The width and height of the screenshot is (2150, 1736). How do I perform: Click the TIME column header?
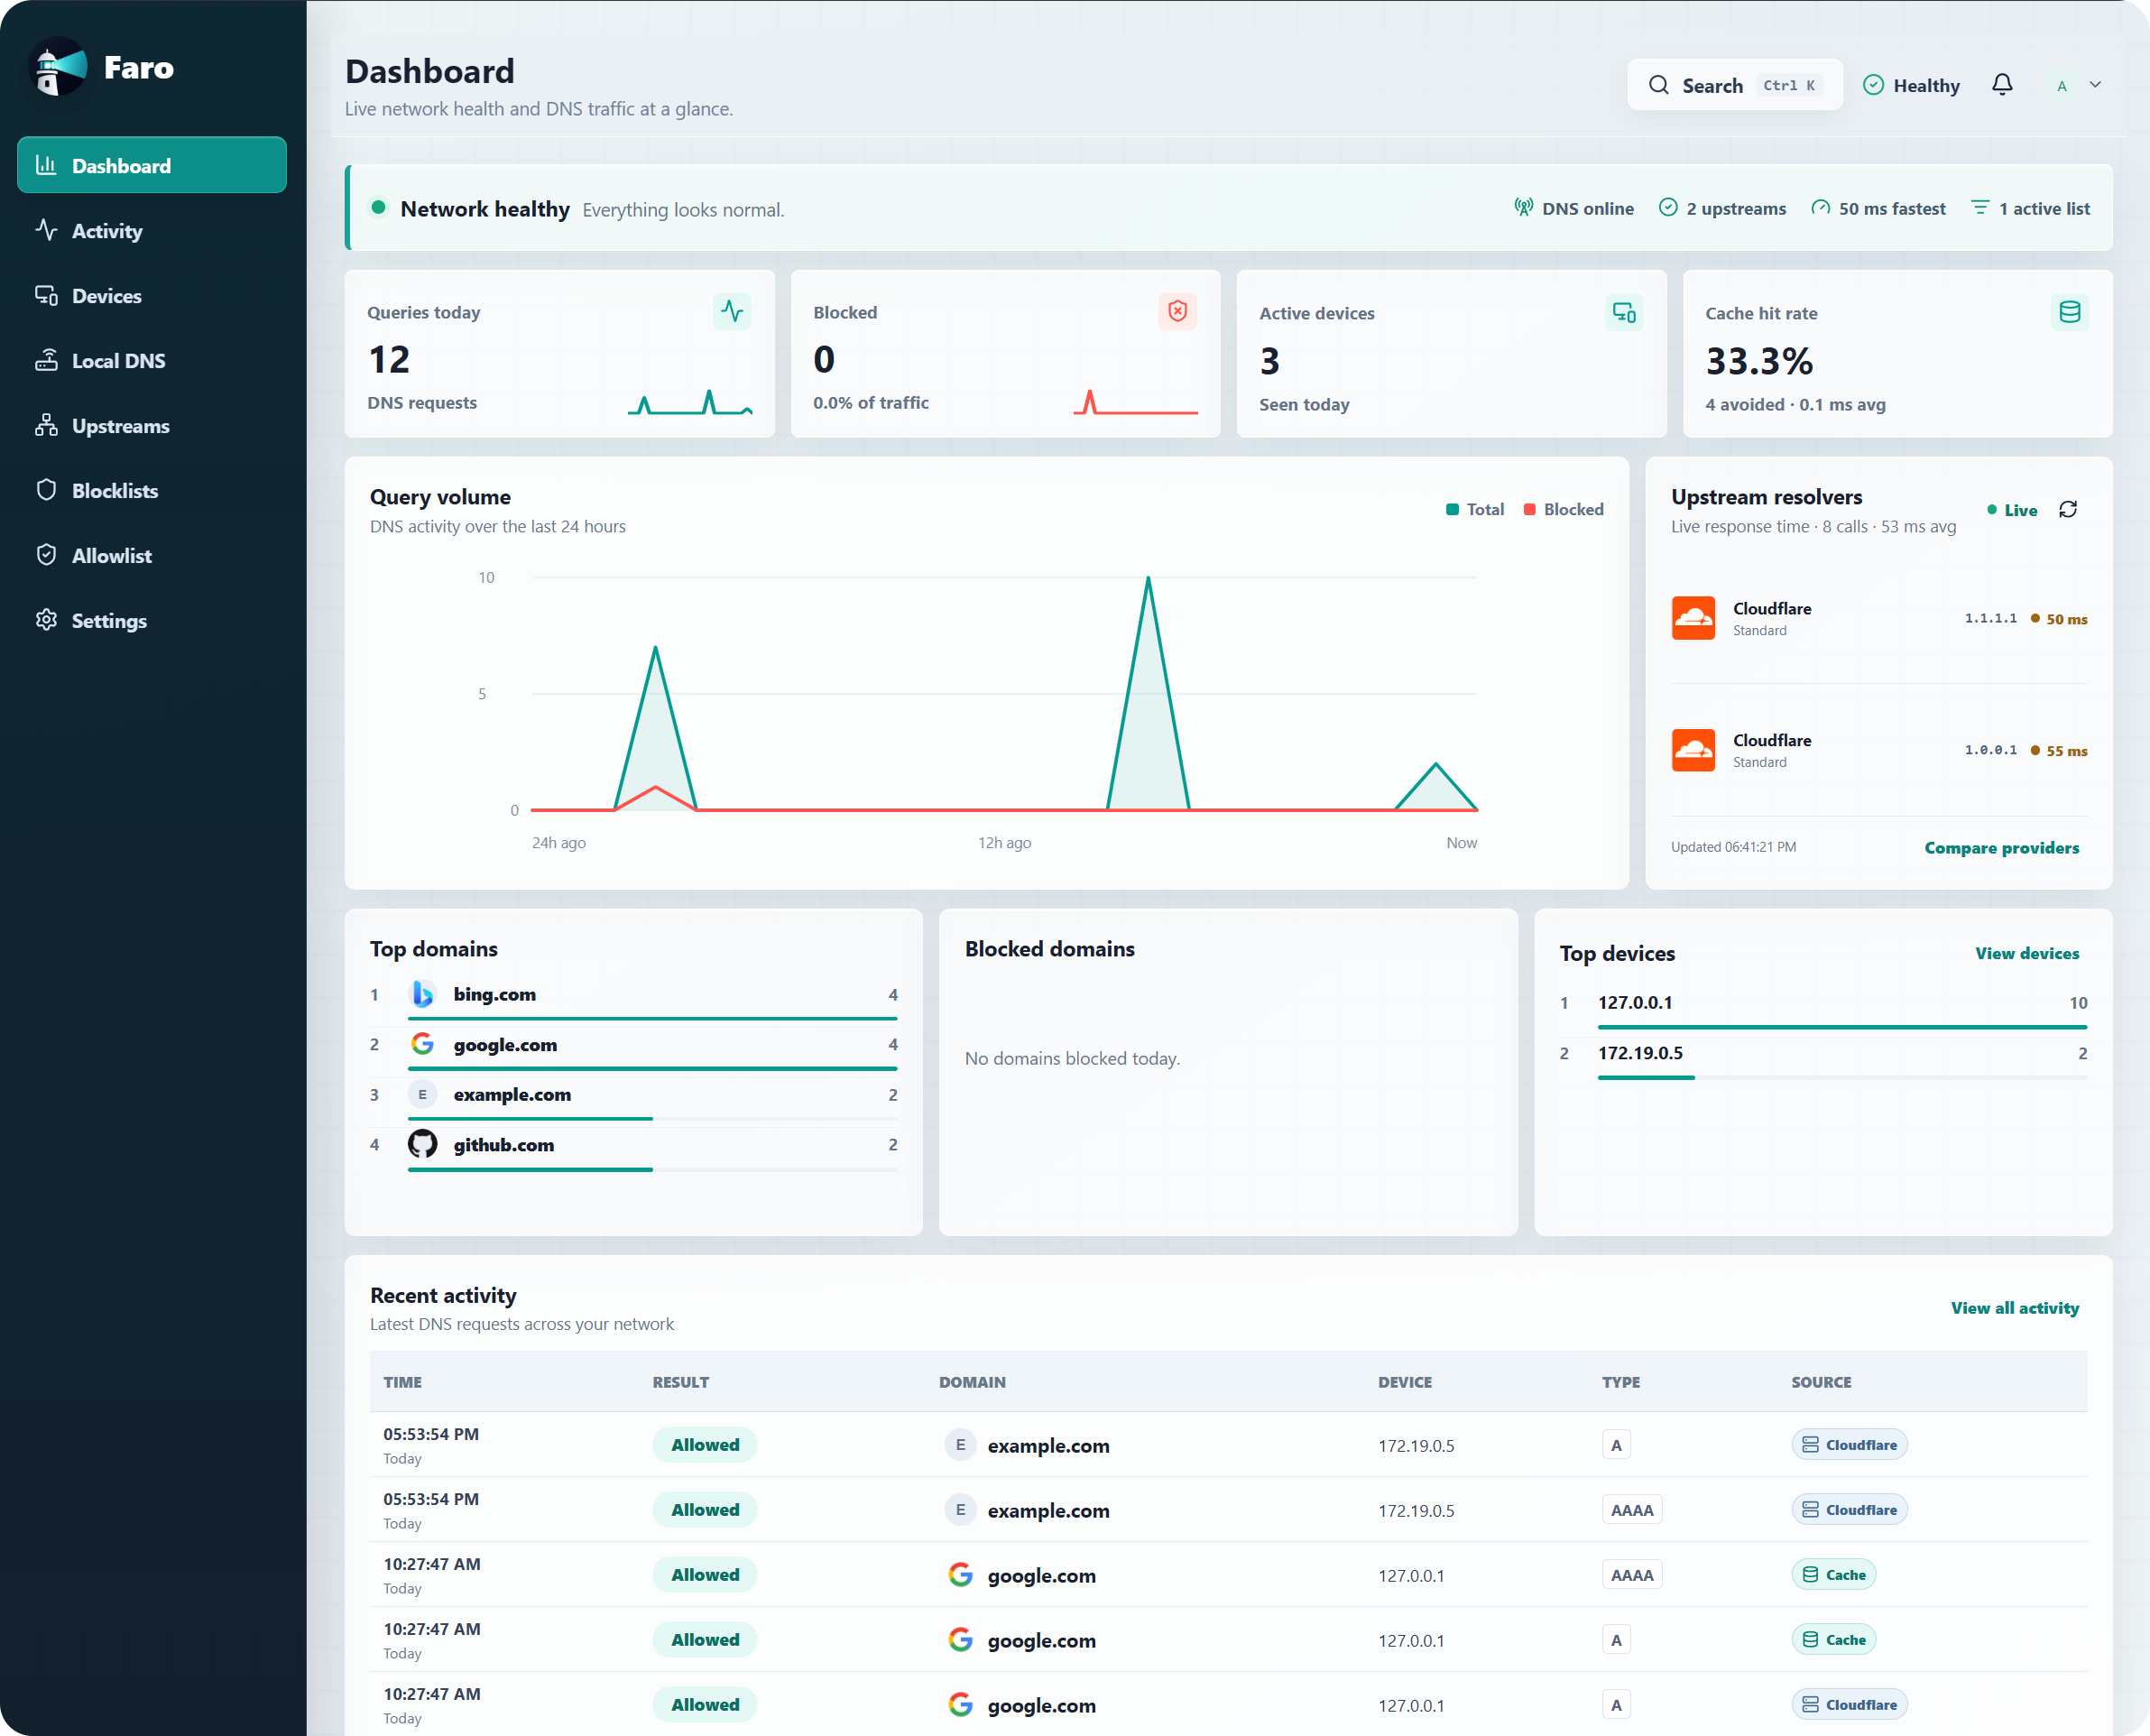[x=402, y=1382]
